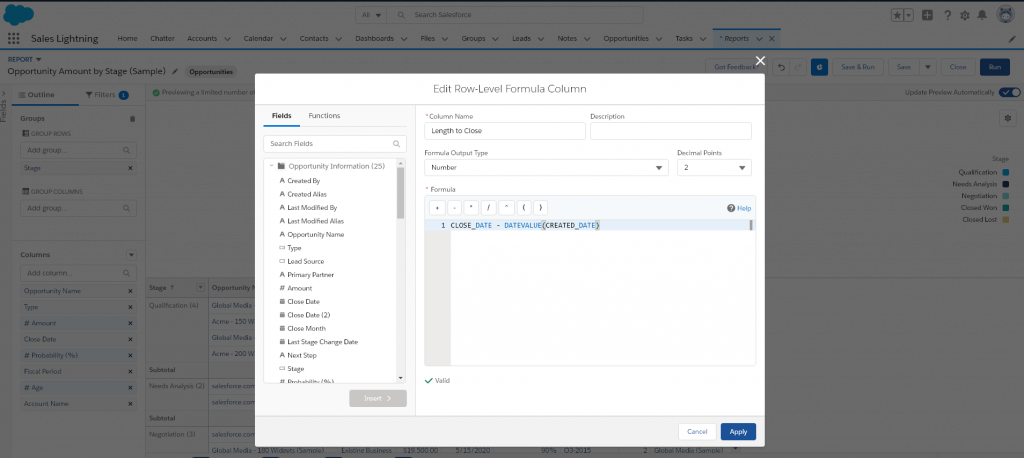The width and height of the screenshot is (1024, 458).
Task: Open the search scope All dropdown
Action: tap(371, 14)
